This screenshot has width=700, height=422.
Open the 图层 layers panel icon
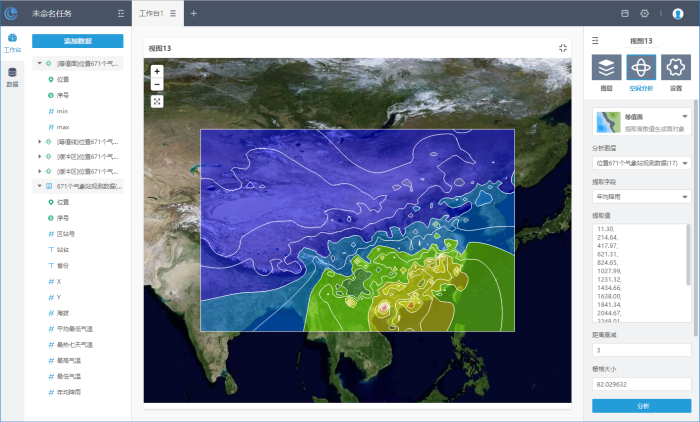(606, 69)
